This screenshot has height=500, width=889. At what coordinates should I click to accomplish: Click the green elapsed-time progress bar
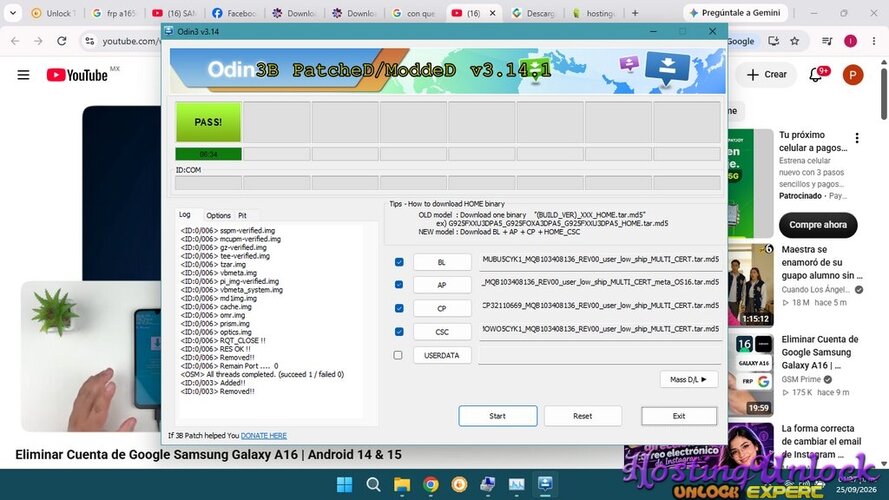click(x=208, y=154)
